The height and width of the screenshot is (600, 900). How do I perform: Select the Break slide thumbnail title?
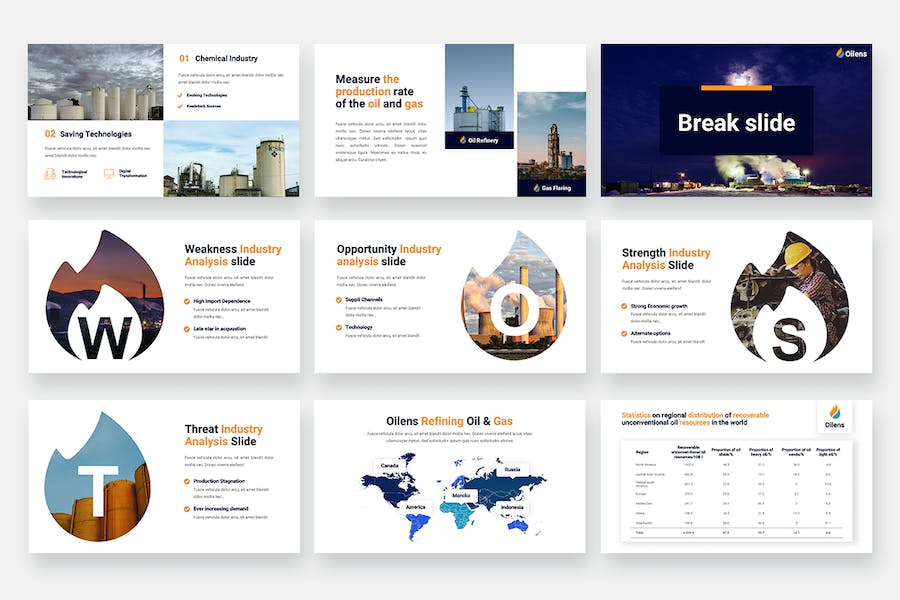[736, 123]
